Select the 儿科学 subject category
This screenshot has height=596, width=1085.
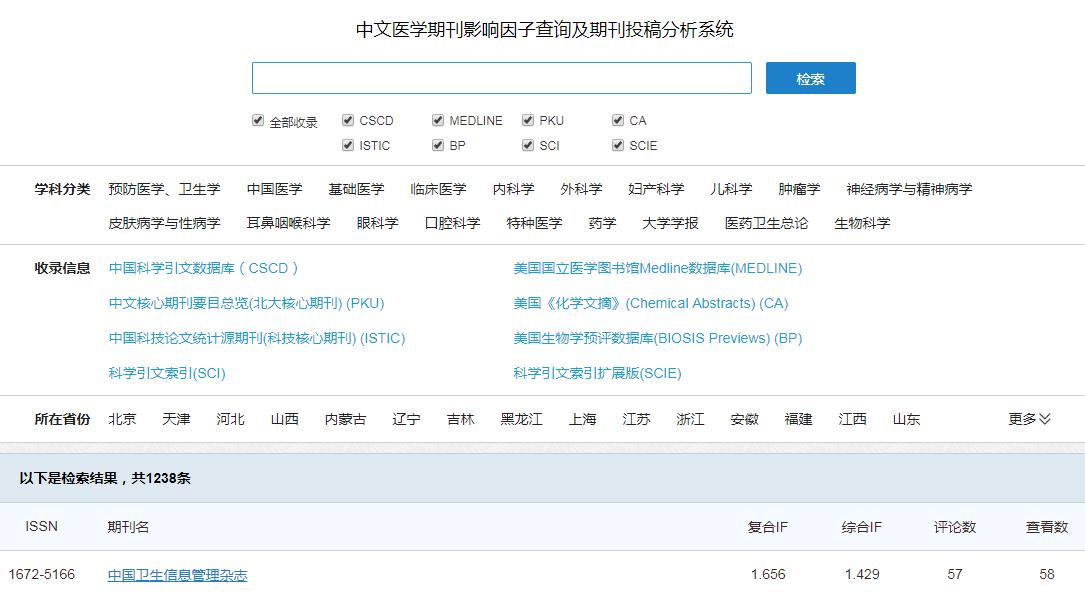731,189
